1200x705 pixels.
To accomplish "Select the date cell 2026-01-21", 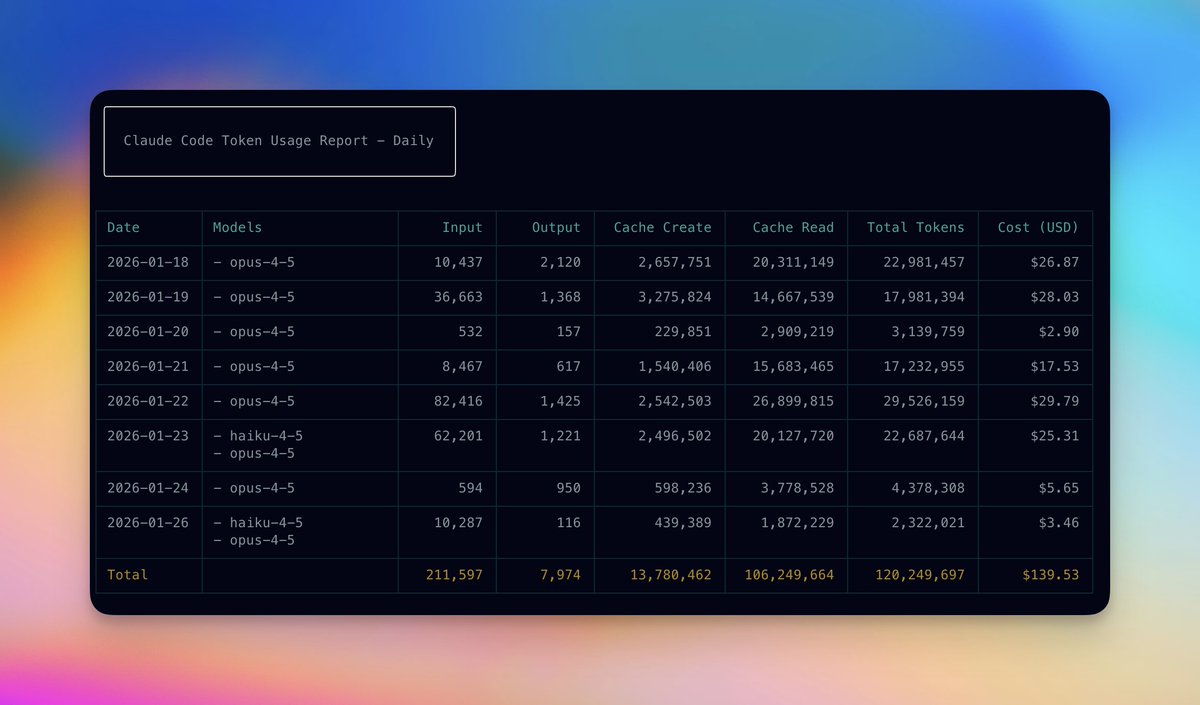I will [149, 367].
